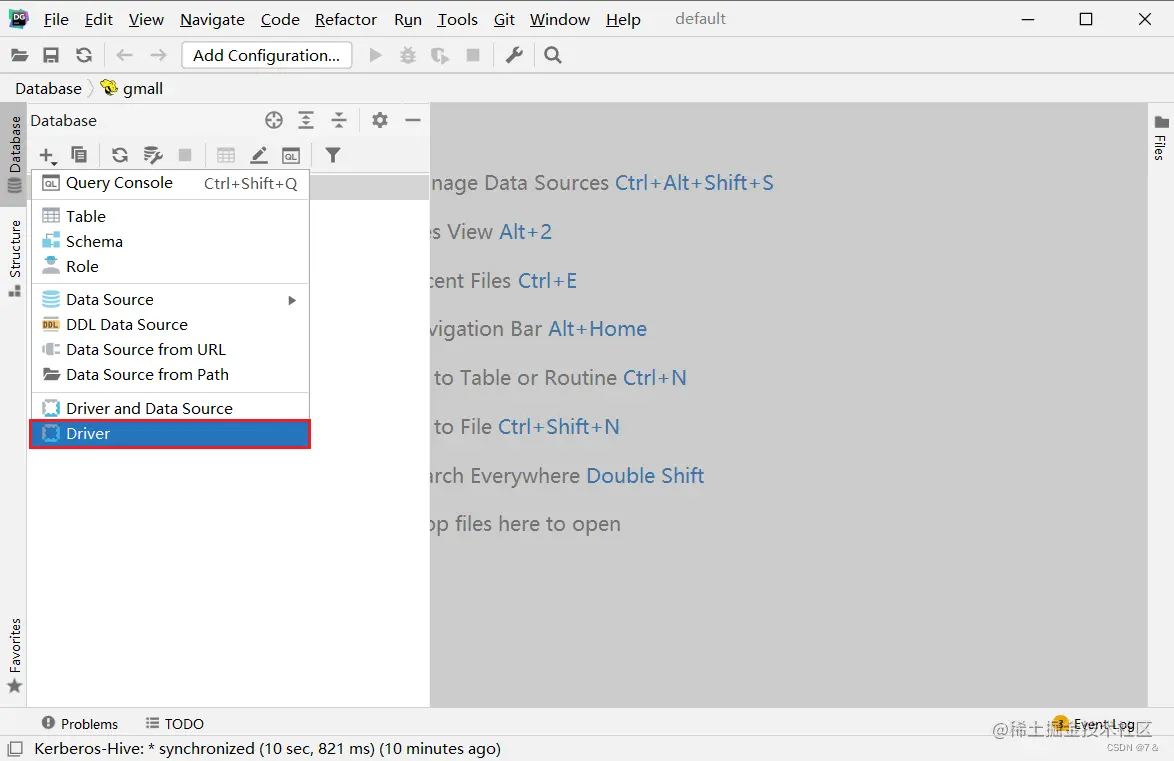Open the Problems tool tab
Viewport: 1174px width, 761px height.
[80, 724]
